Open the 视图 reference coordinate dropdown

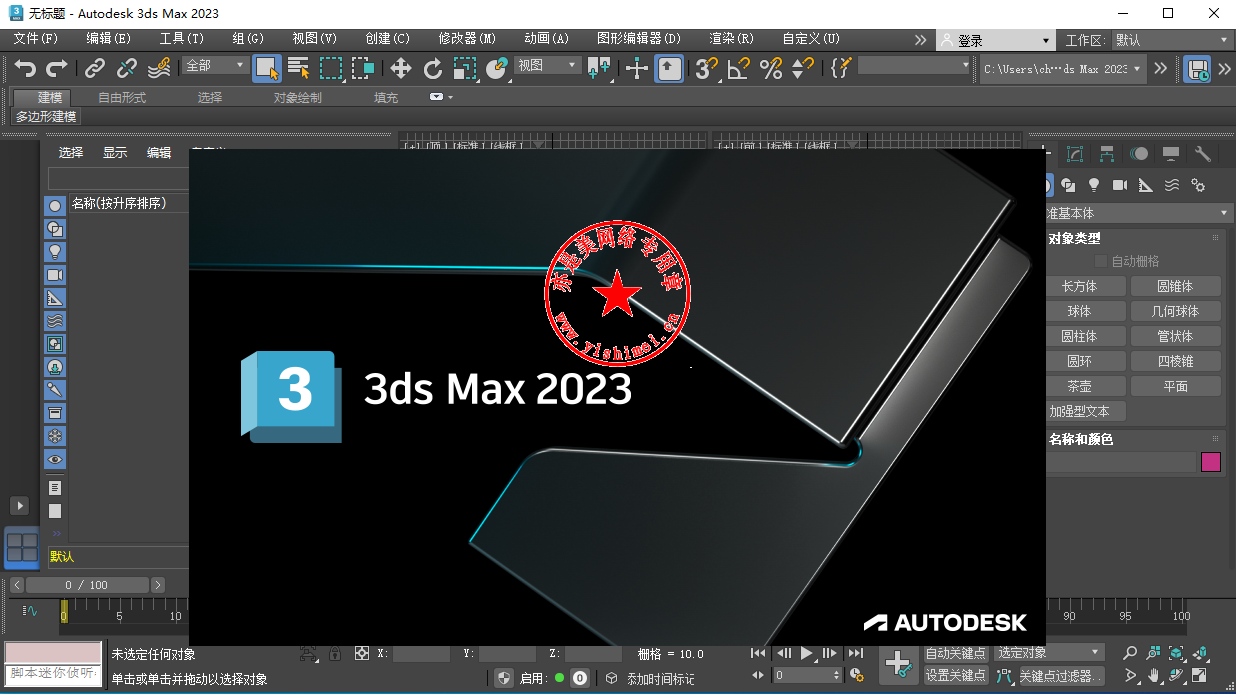point(547,65)
